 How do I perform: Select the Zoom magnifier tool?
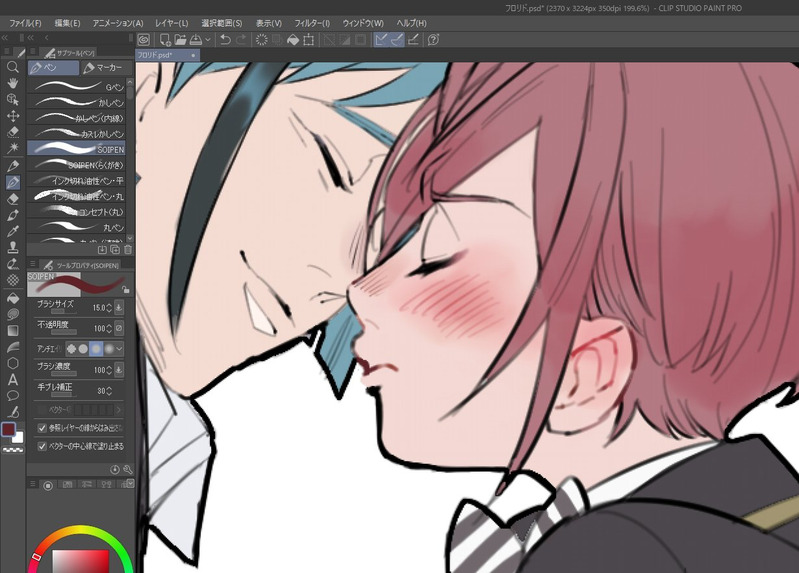[x=13, y=67]
